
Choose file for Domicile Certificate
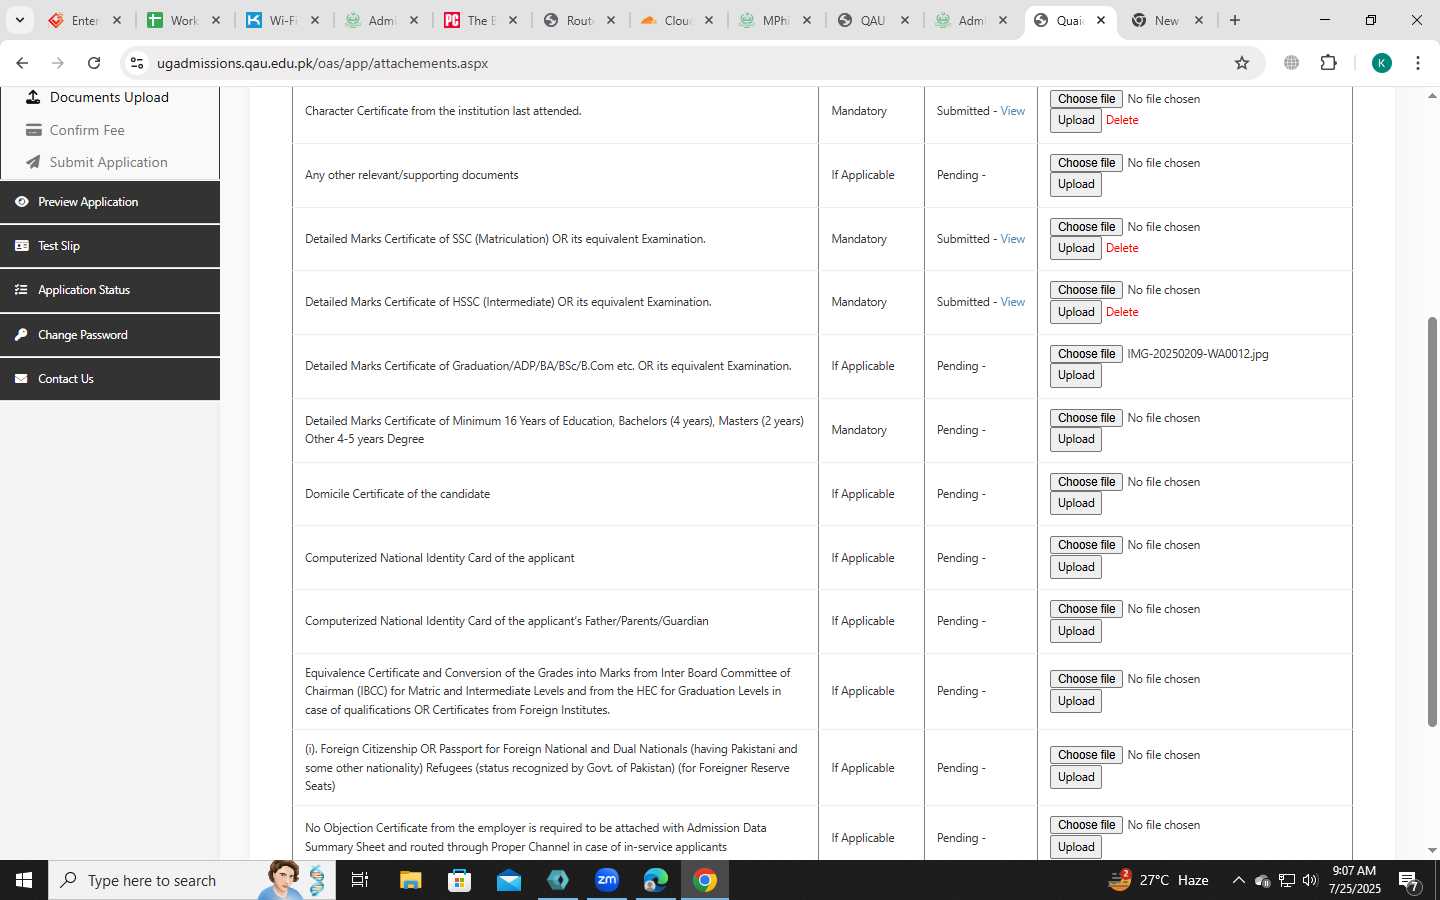click(1086, 482)
